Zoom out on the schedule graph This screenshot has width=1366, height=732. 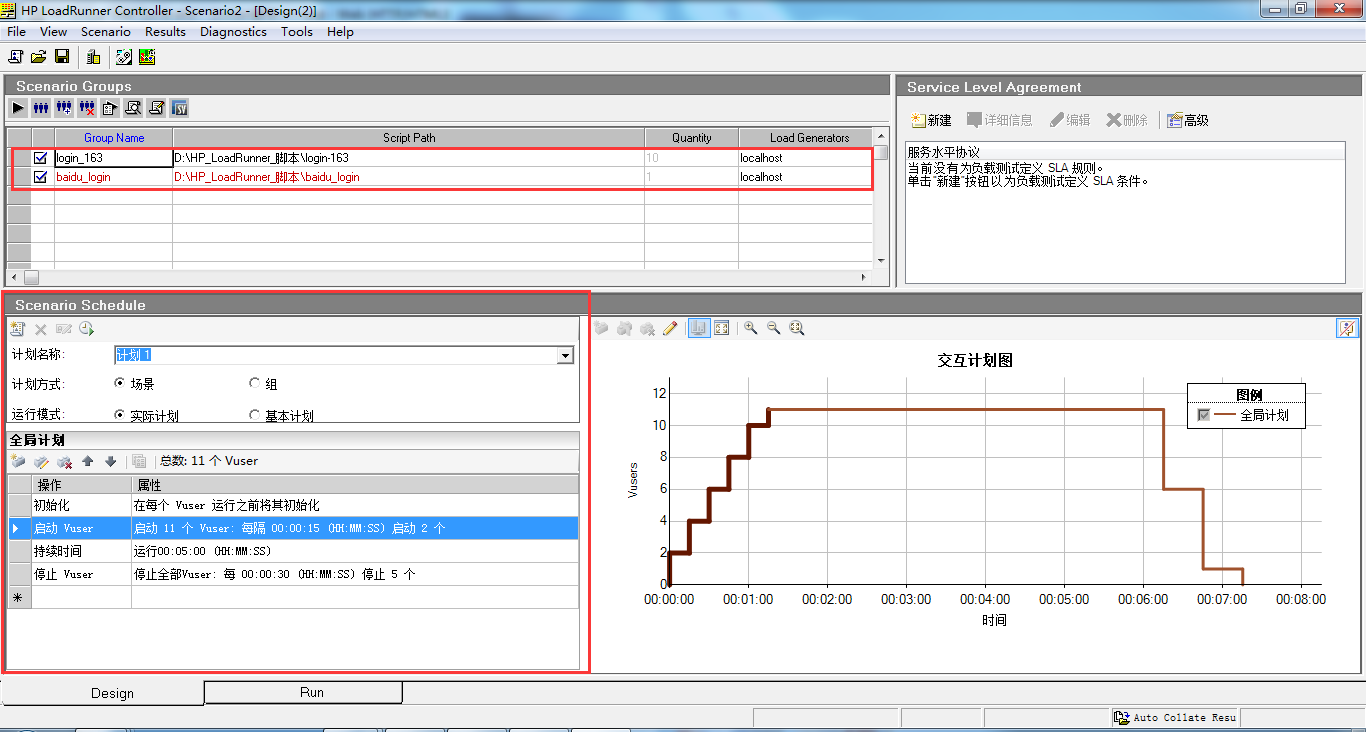[x=773, y=328]
